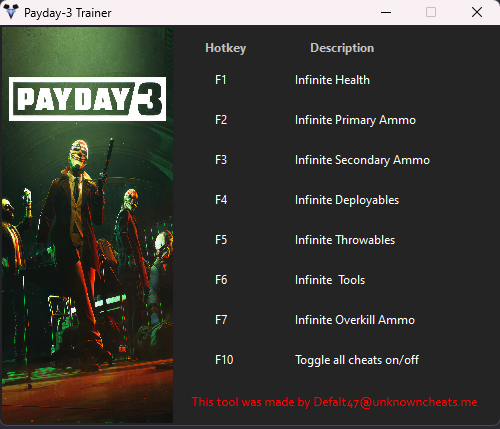This screenshot has height=429, width=500.
Task: Select the F6 hotkey label
Action: 221,280
